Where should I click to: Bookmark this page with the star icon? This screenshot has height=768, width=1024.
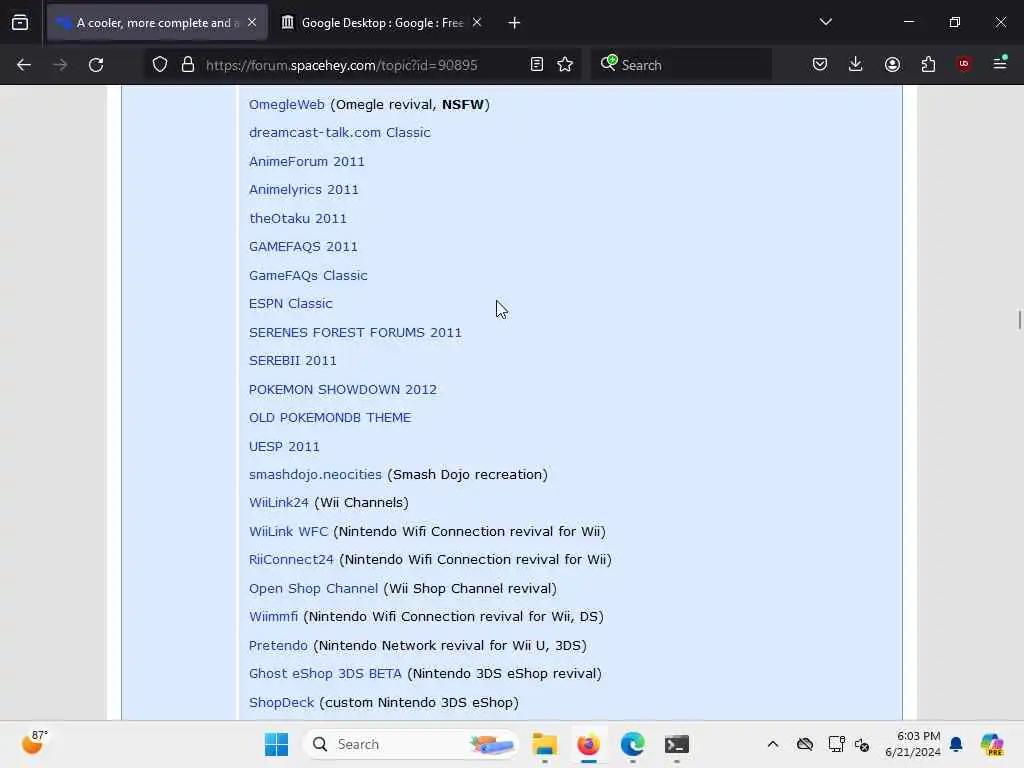click(x=566, y=65)
